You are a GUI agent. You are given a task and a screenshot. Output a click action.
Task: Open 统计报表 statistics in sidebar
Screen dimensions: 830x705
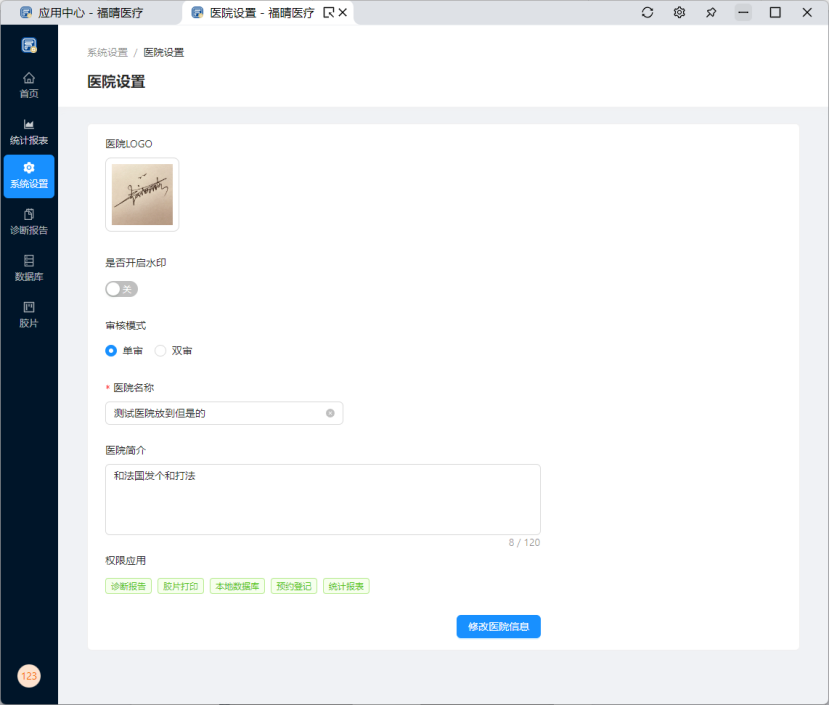pyautogui.click(x=29, y=131)
